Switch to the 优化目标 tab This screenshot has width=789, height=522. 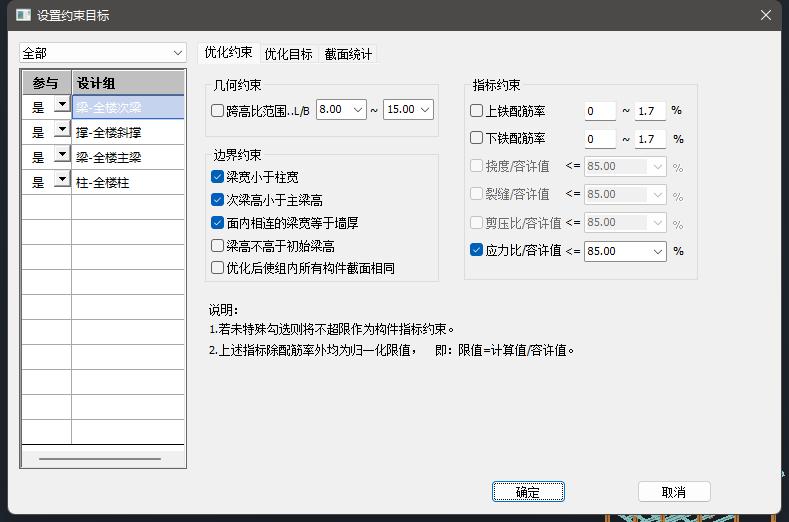[x=288, y=54]
